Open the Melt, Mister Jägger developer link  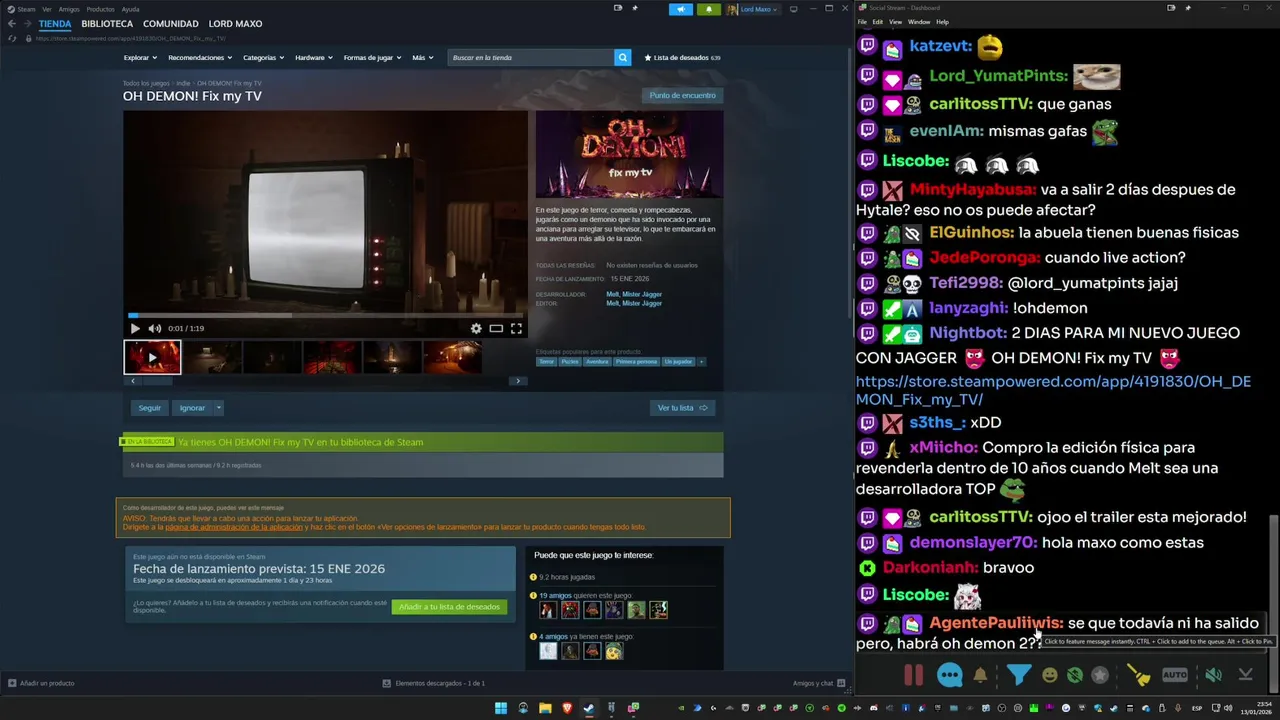634,295
